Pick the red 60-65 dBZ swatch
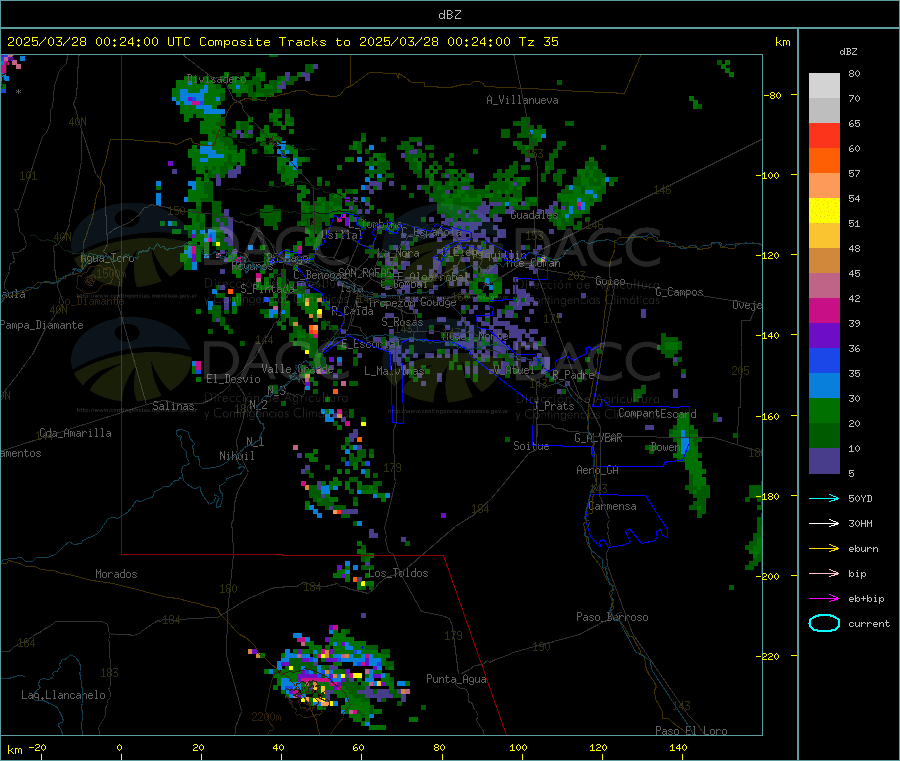900x761 pixels. pyautogui.click(x=824, y=136)
